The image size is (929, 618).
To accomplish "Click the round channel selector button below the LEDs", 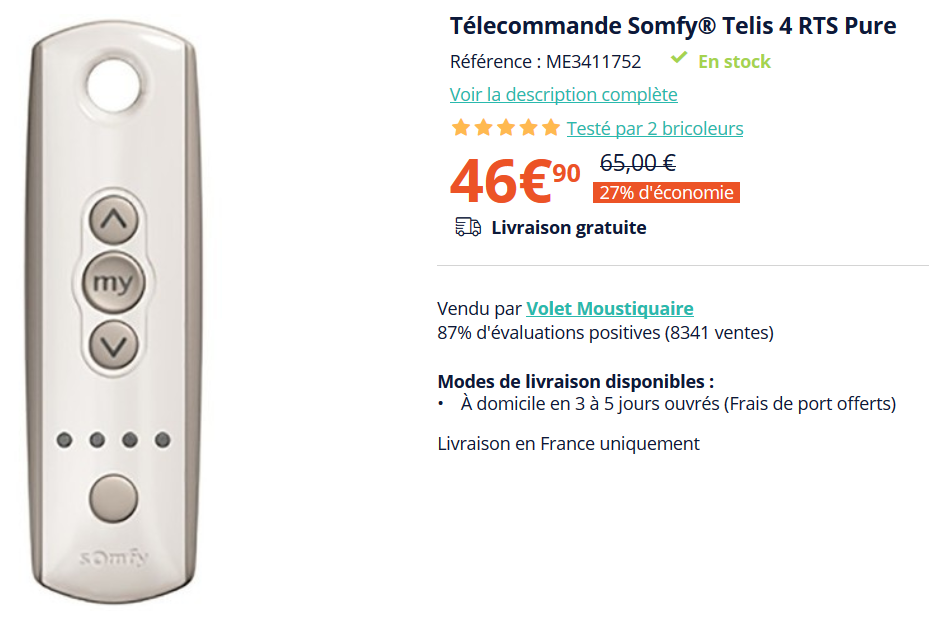I will (113, 497).
